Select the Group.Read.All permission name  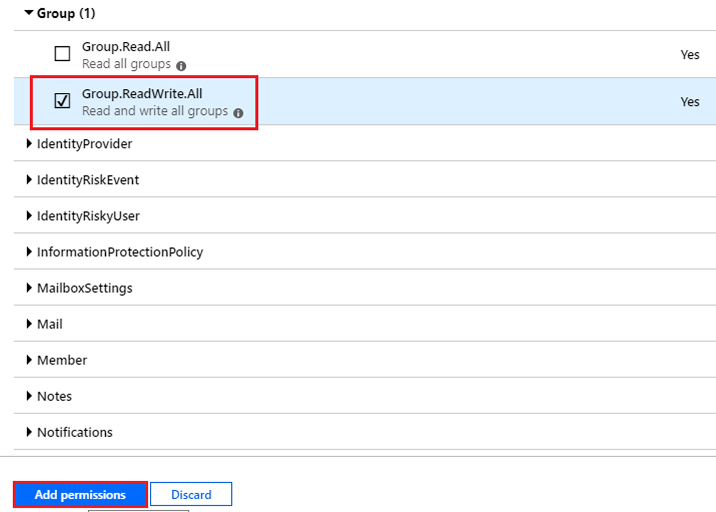tap(126, 47)
